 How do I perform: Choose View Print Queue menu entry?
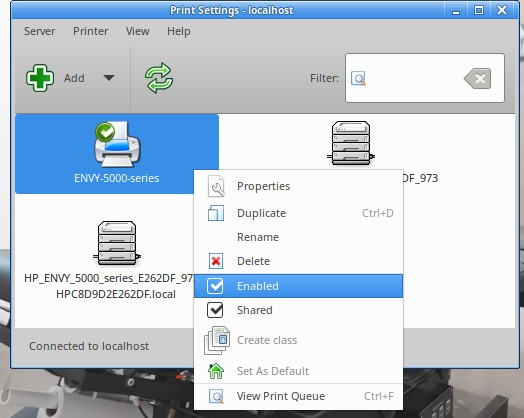pyautogui.click(x=298, y=396)
